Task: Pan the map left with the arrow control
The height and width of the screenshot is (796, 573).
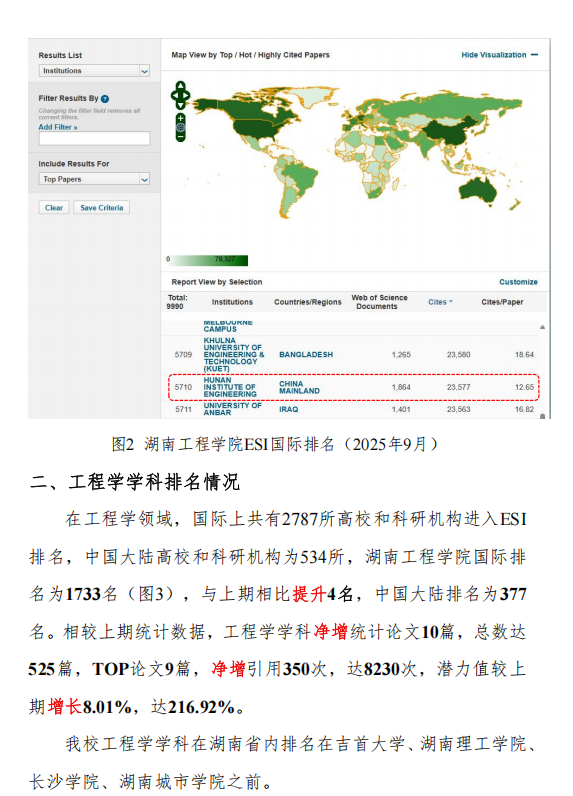Action: point(175,95)
